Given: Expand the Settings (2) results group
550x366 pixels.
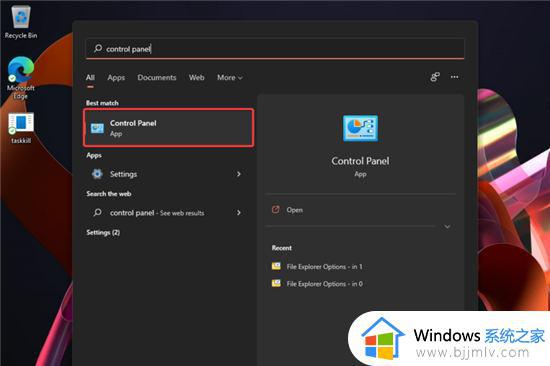Looking at the screenshot, I should point(103,232).
